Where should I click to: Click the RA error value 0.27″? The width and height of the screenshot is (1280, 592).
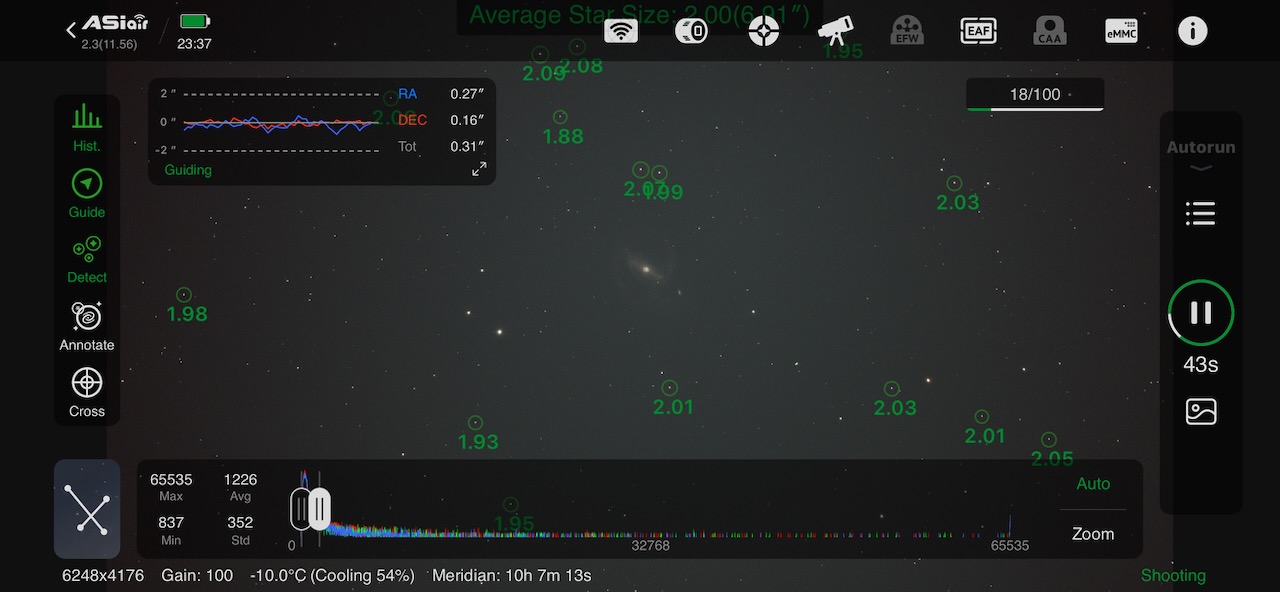click(x=467, y=94)
